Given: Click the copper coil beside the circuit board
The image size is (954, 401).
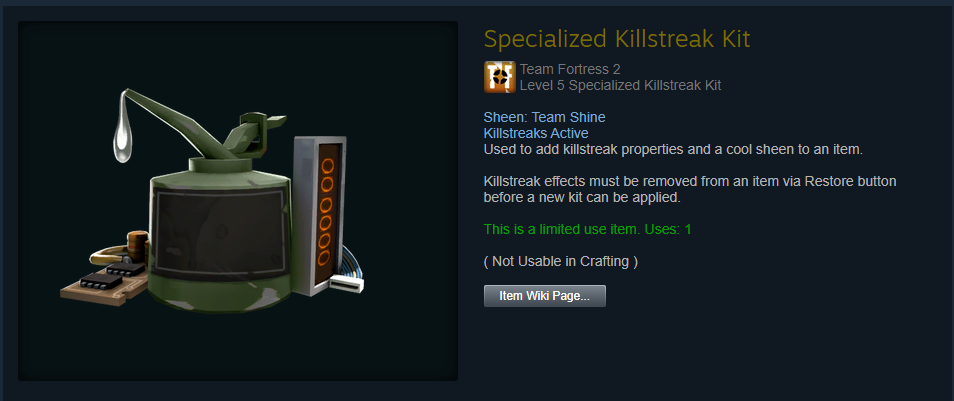Looking at the screenshot, I should [138, 245].
